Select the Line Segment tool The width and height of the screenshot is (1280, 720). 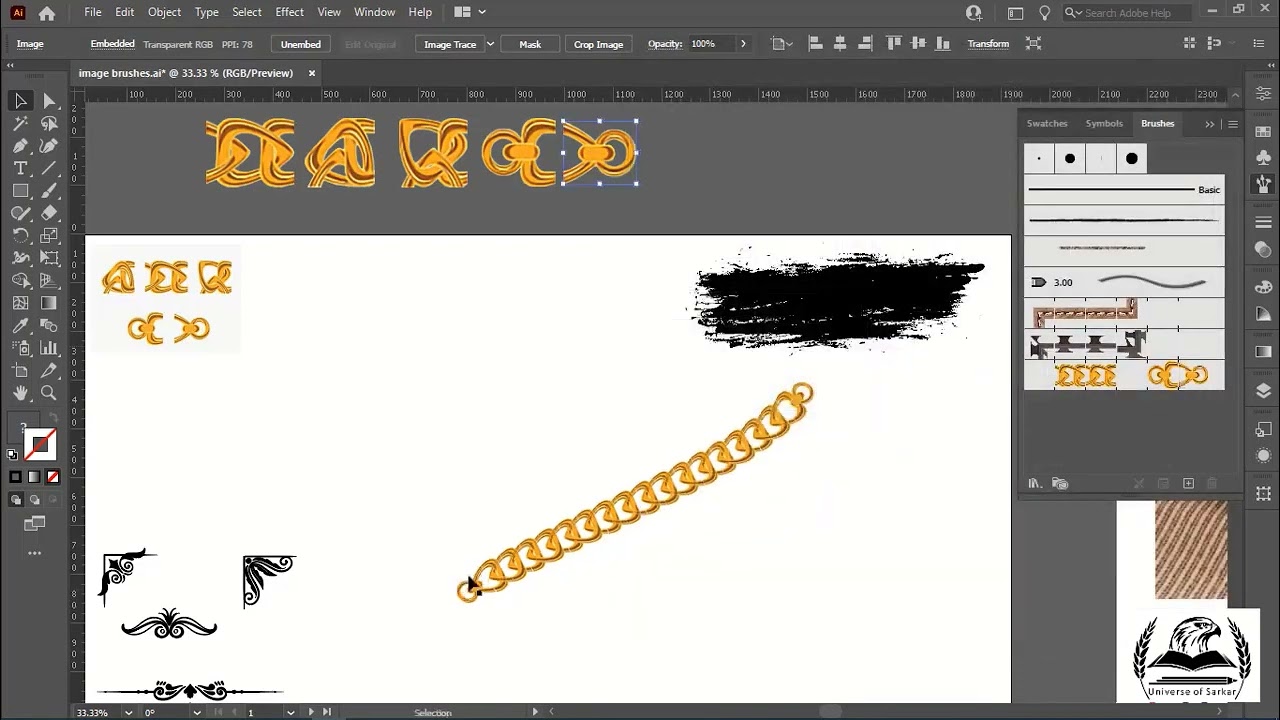(x=49, y=168)
